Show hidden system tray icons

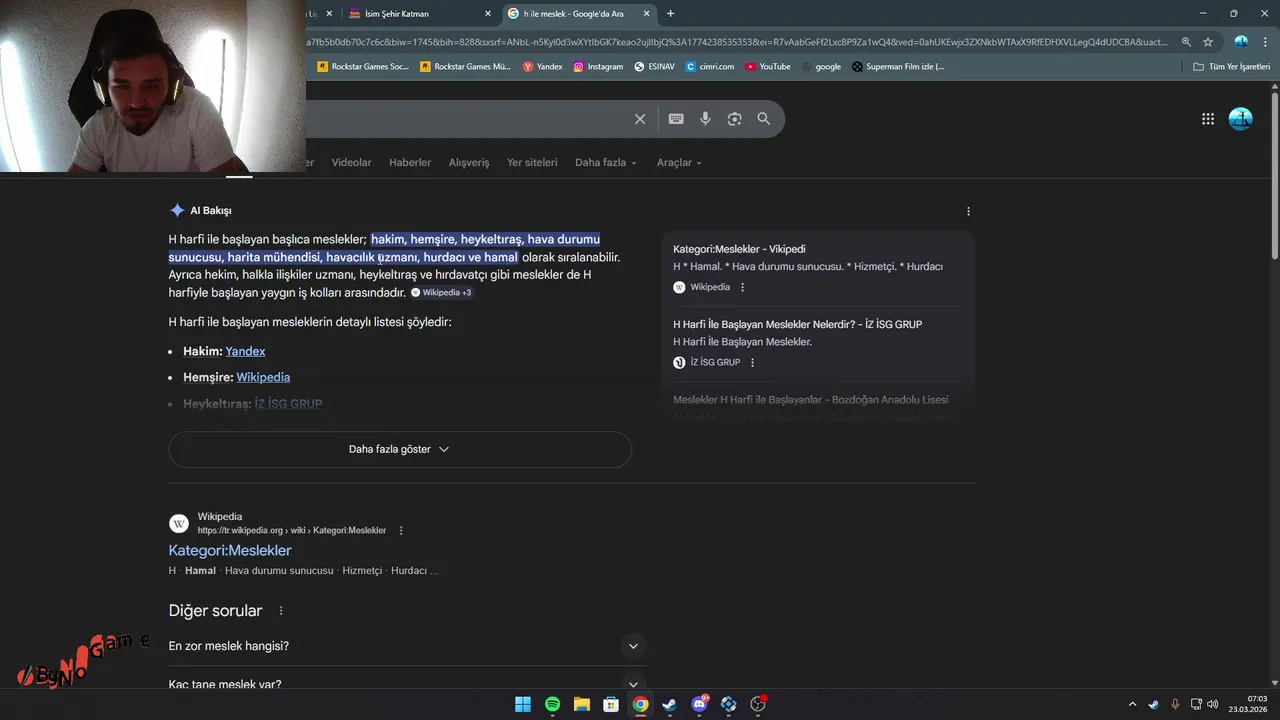click(x=1132, y=705)
